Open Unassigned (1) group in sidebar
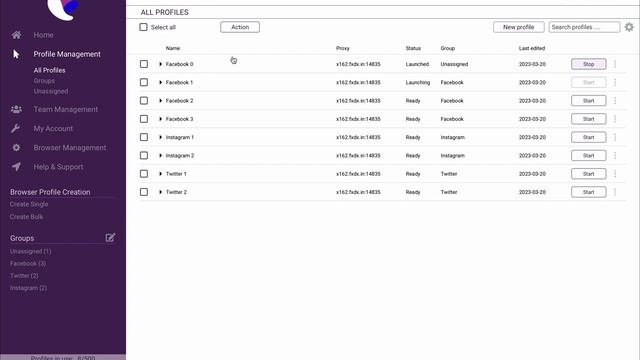 (x=31, y=251)
